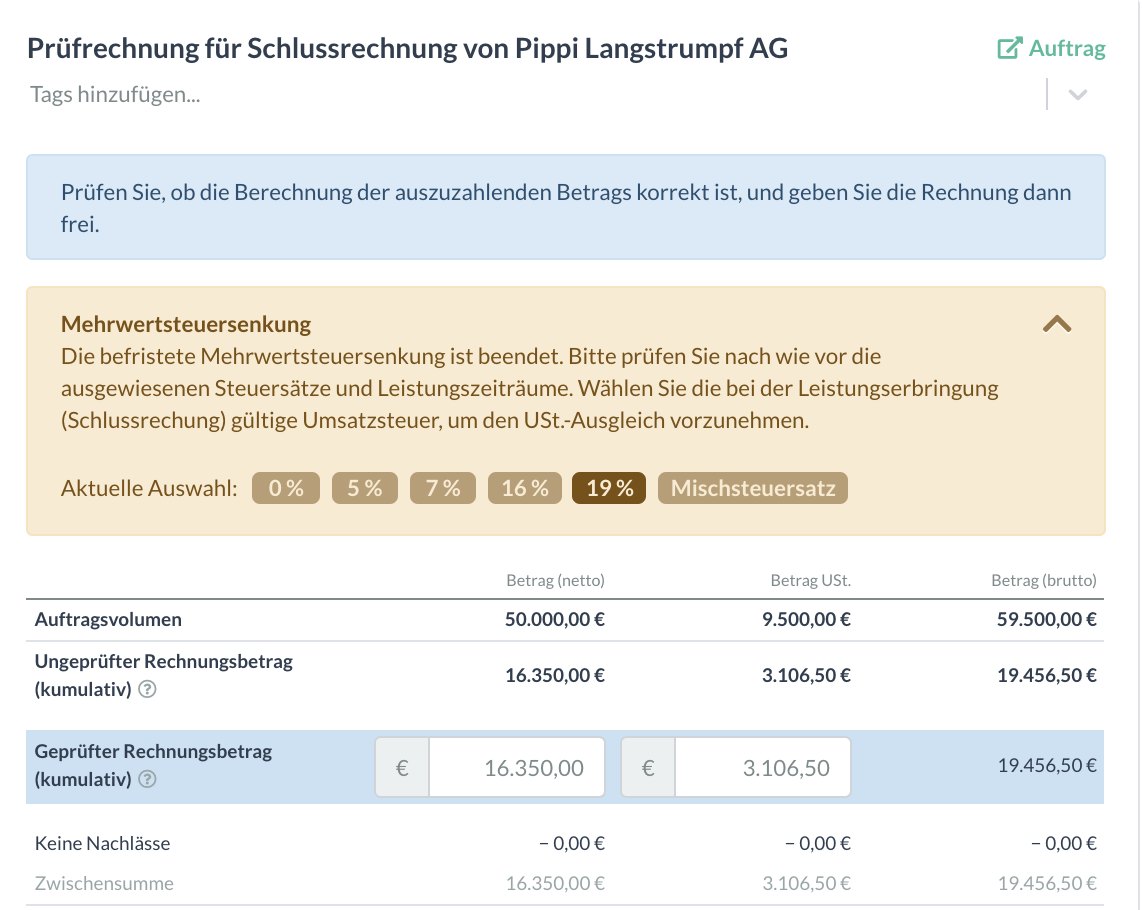Image resolution: width=1142 pixels, height=910 pixels.
Task: Select the 5 % tax rate
Action: coord(365,488)
